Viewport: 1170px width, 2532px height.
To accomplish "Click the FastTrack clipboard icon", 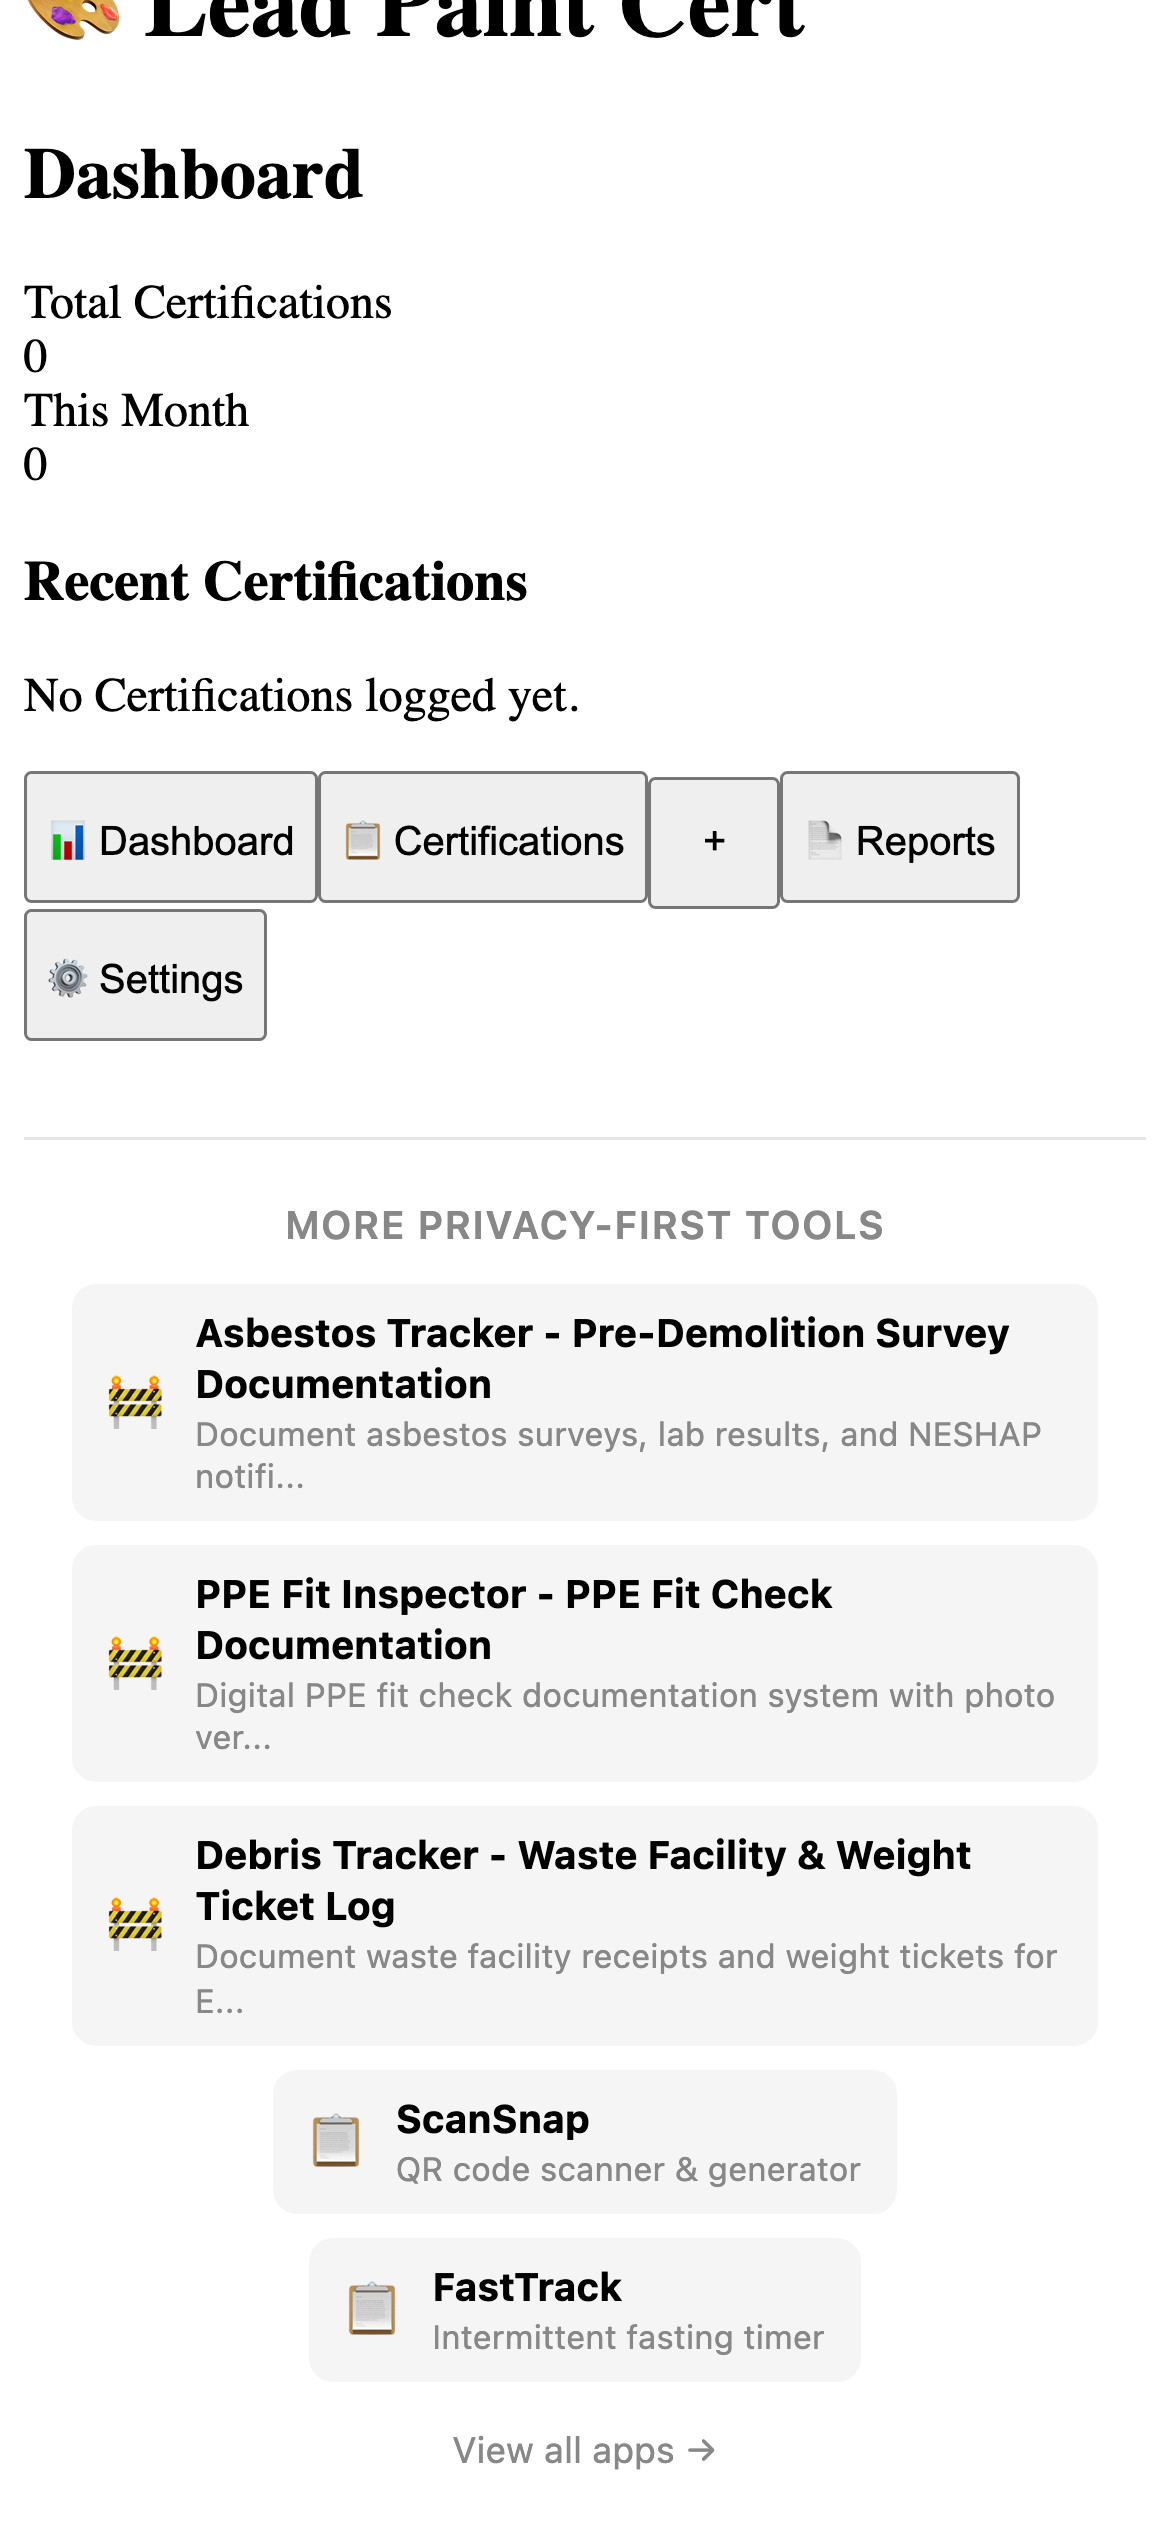I will (373, 2311).
